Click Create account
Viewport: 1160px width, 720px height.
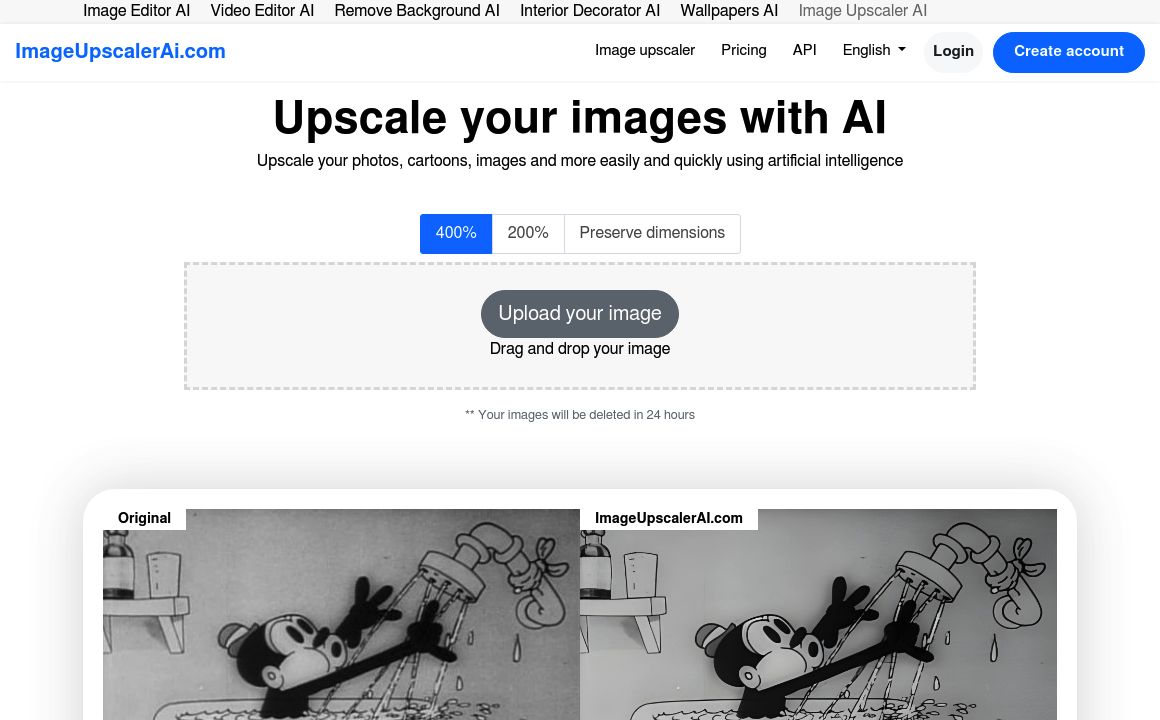point(1069,51)
